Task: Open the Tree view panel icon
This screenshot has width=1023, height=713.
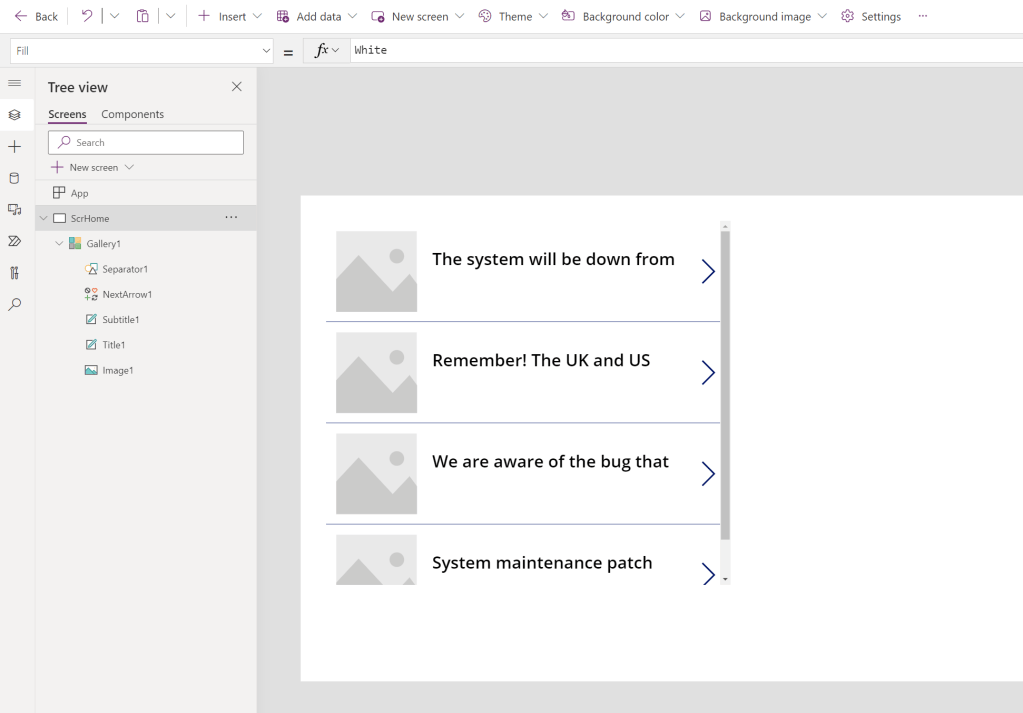Action: (15, 114)
